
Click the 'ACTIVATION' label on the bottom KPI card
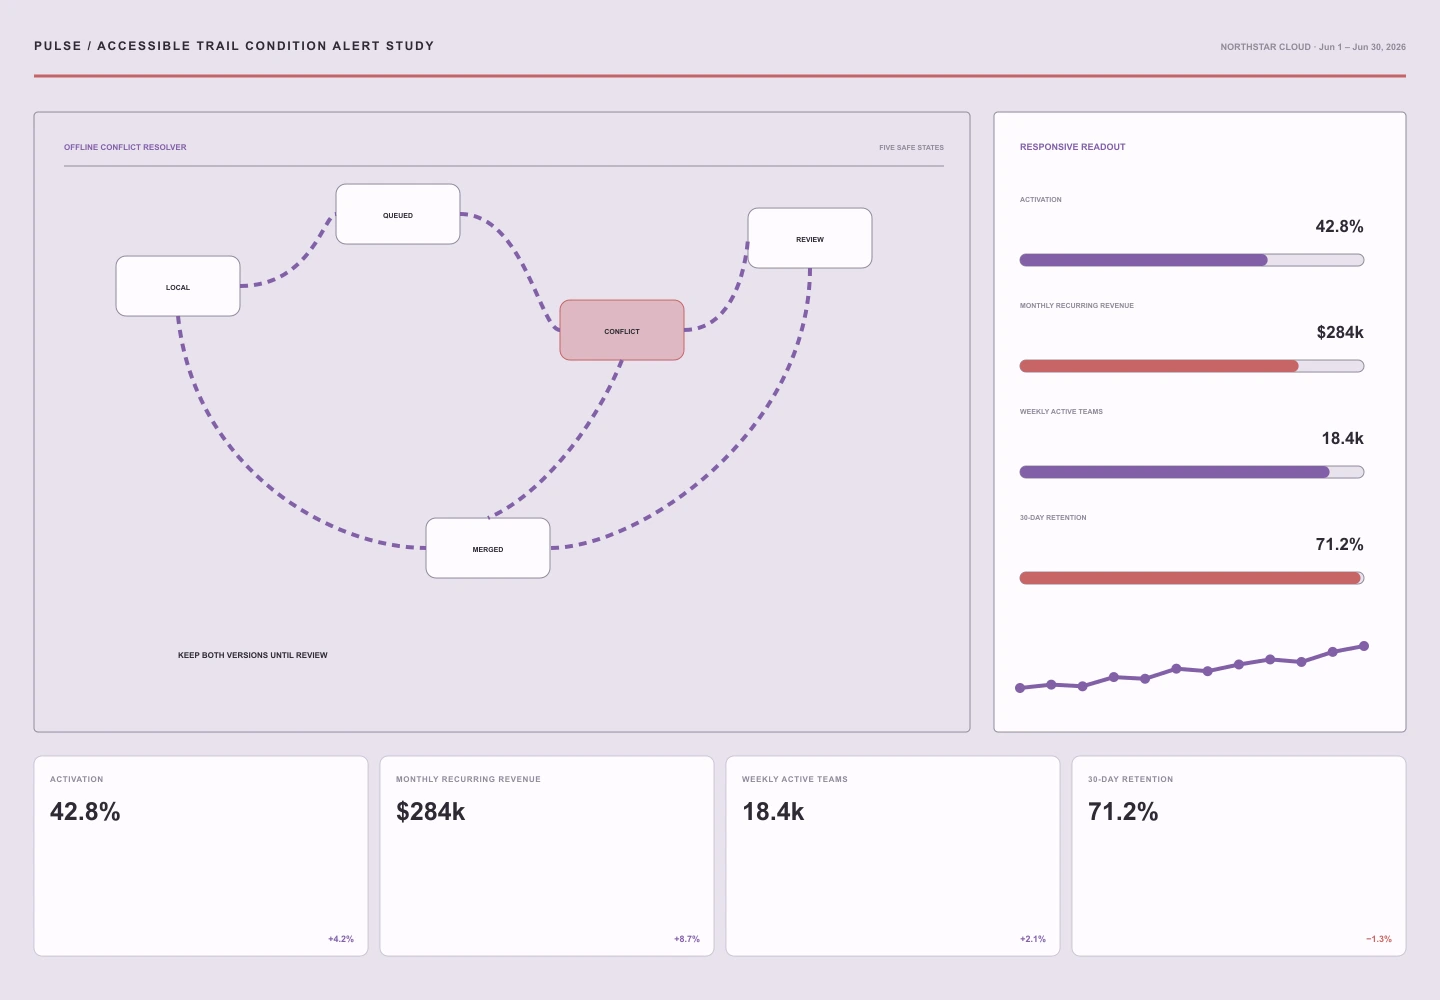click(x=77, y=779)
